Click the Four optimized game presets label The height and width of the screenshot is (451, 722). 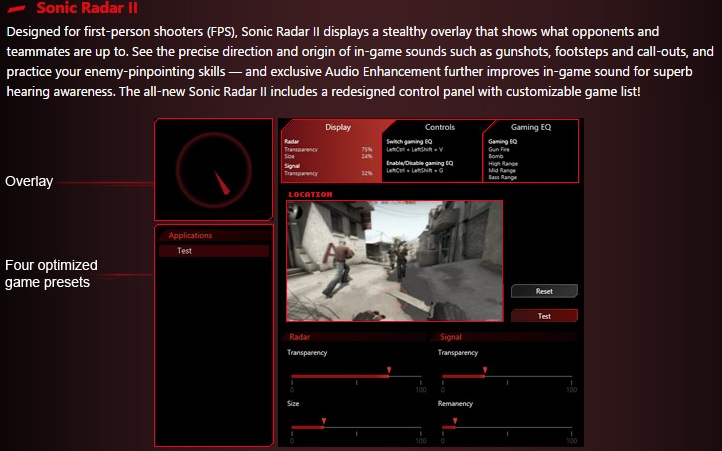pyautogui.click(x=51, y=274)
